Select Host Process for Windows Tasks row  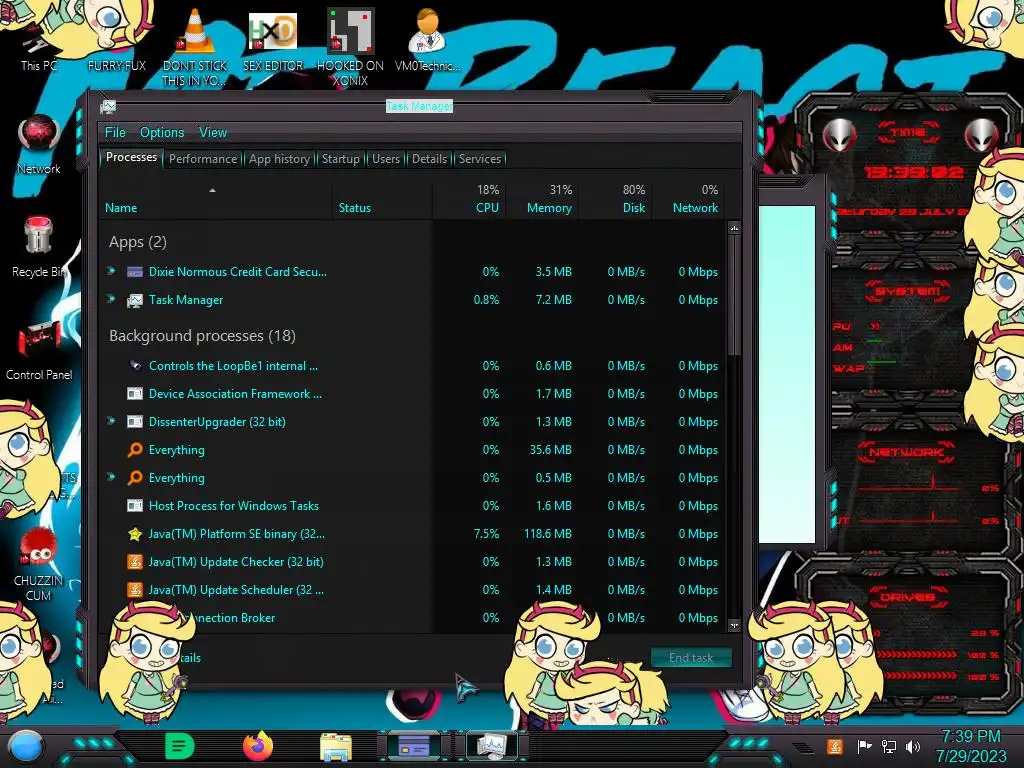(x=414, y=506)
